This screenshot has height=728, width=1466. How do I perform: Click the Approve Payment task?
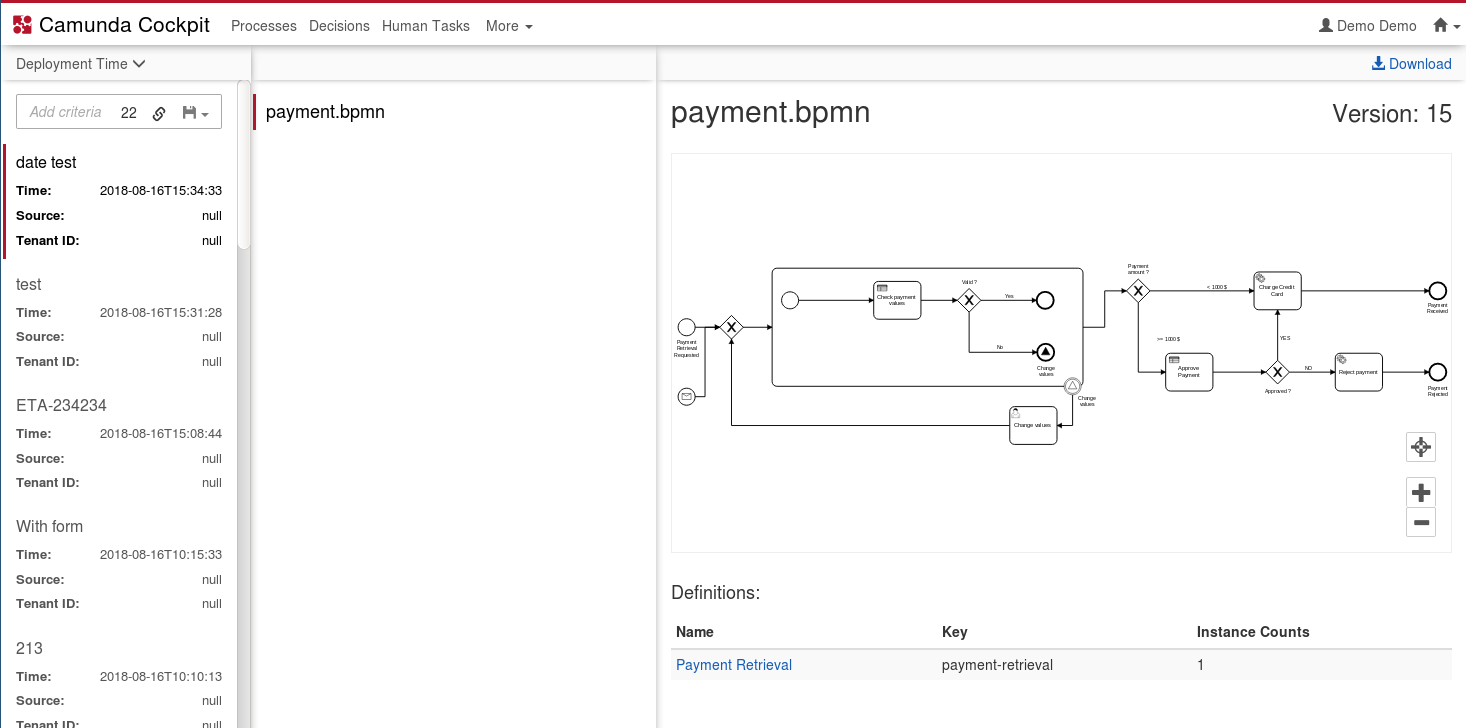(x=1189, y=372)
